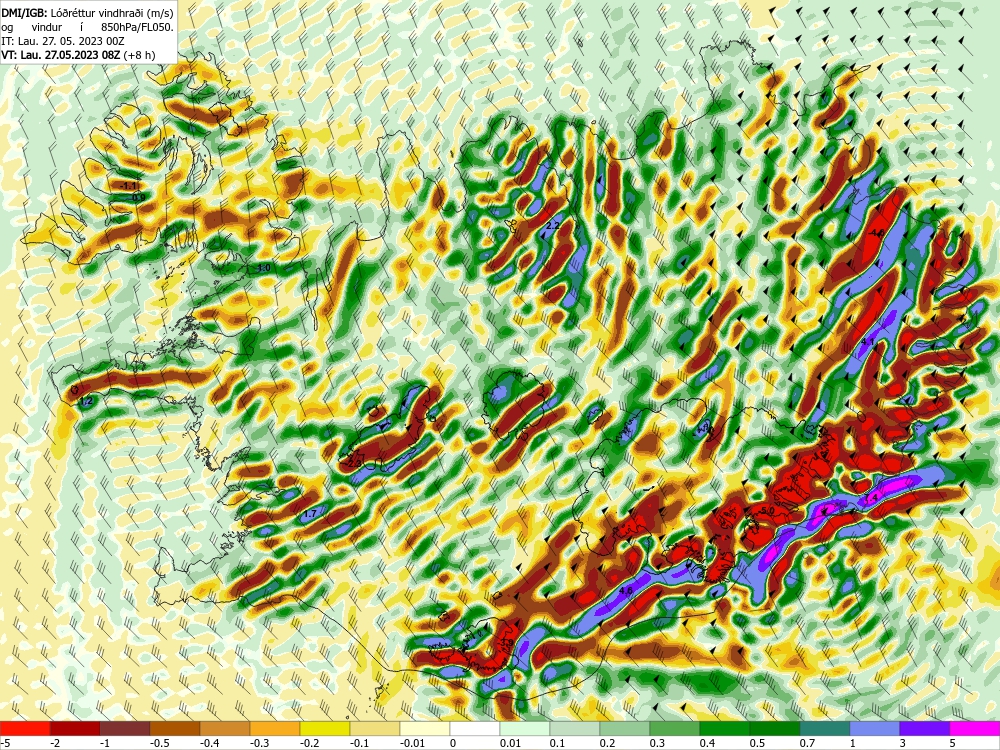
Task: Select the '2.2' value label in the north
Action: tap(553, 226)
